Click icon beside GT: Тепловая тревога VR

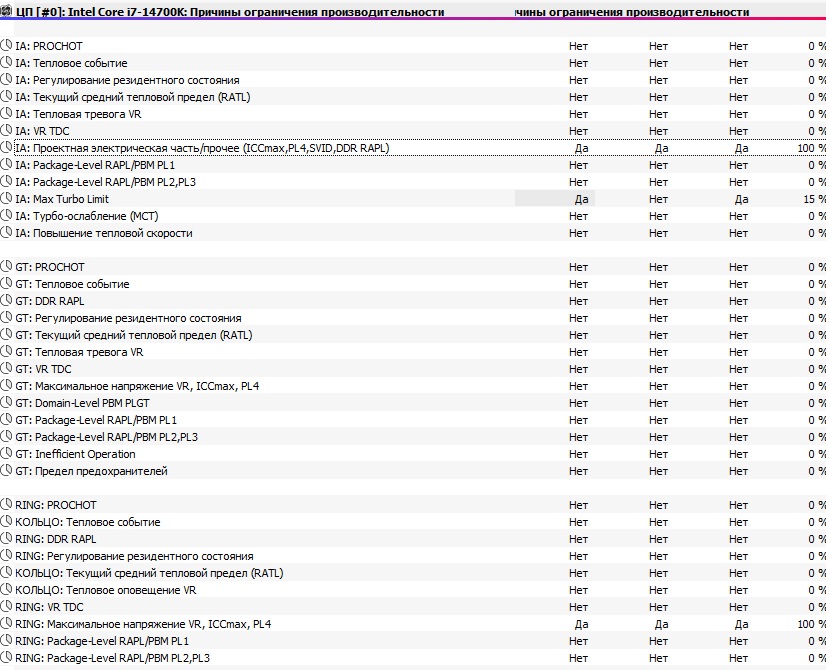tap(6, 351)
